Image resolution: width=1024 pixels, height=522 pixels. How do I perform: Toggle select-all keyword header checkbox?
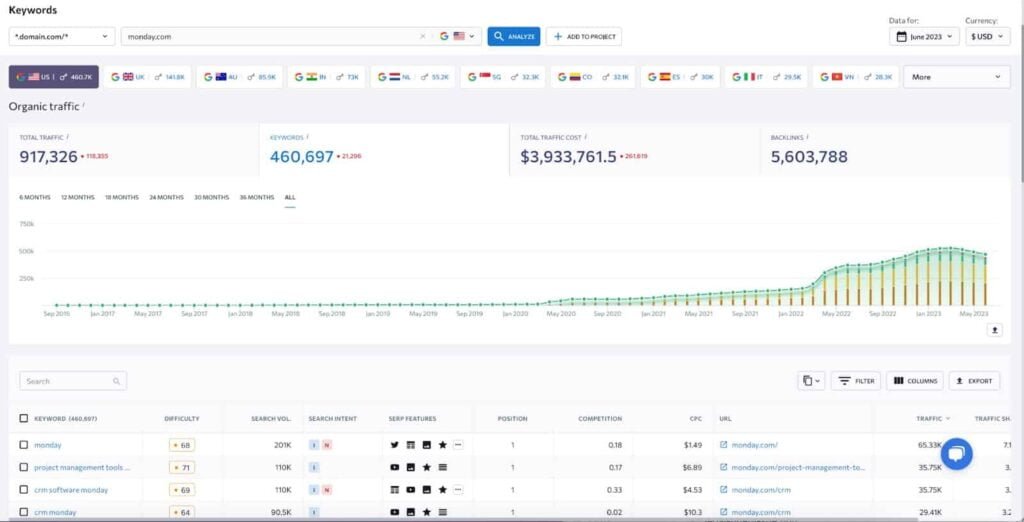[24, 418]
